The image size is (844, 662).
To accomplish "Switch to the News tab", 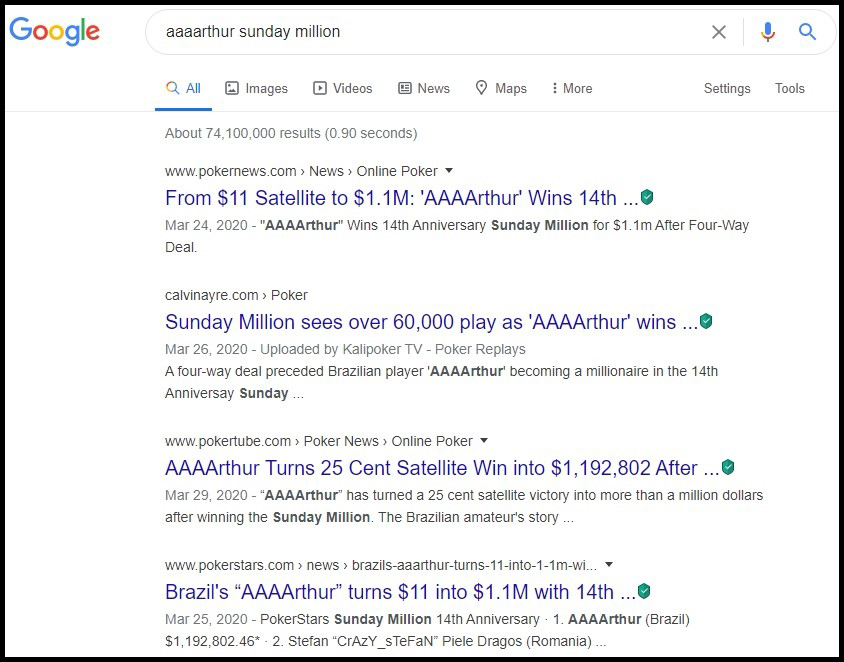I will [424, 88].
